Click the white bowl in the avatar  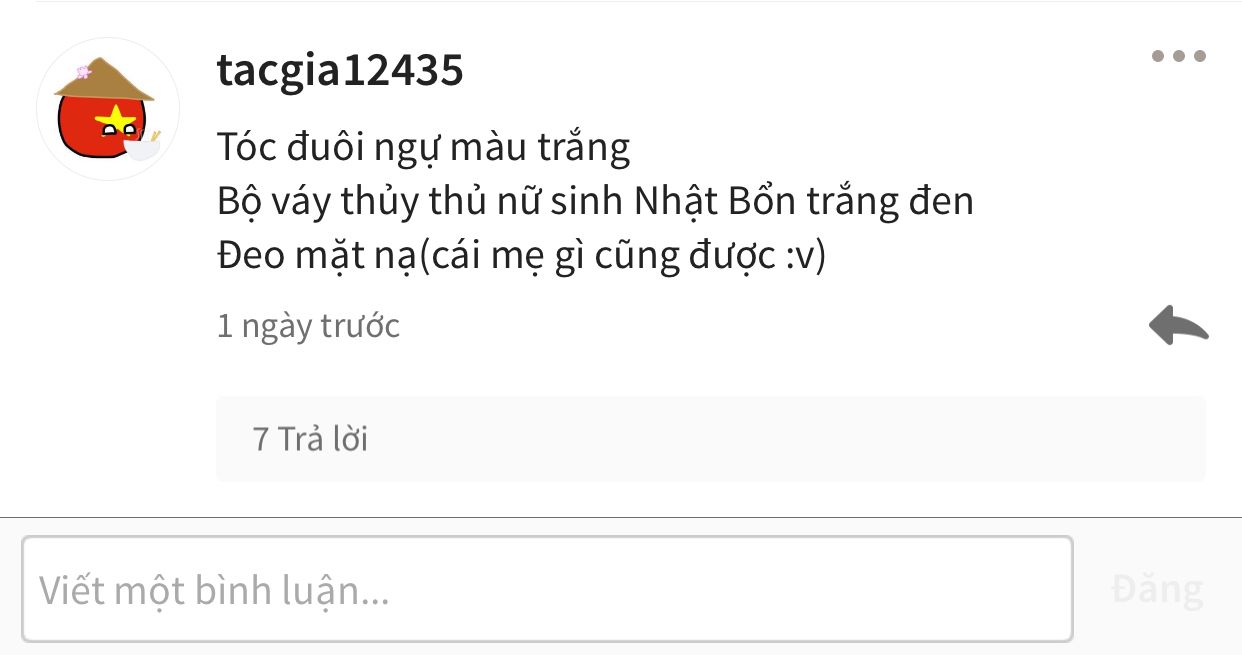pyautogui.click(x=141, y=149)
